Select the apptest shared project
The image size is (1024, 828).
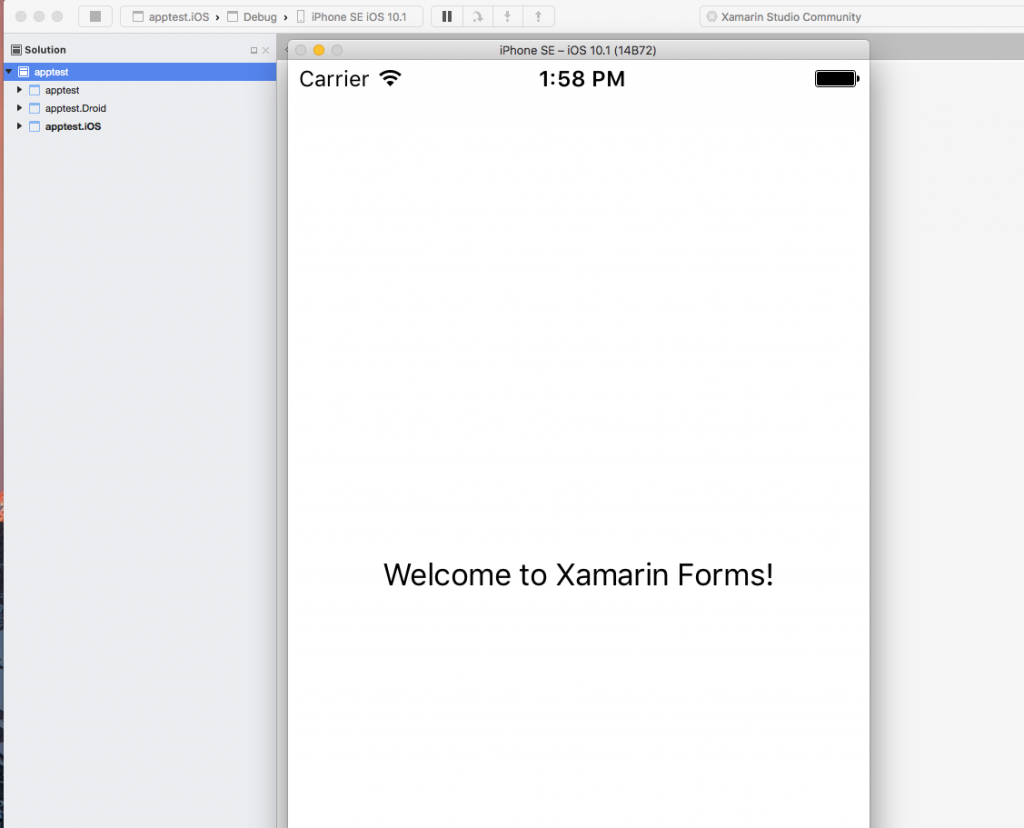pyautogui.click(x=62, y=90)
